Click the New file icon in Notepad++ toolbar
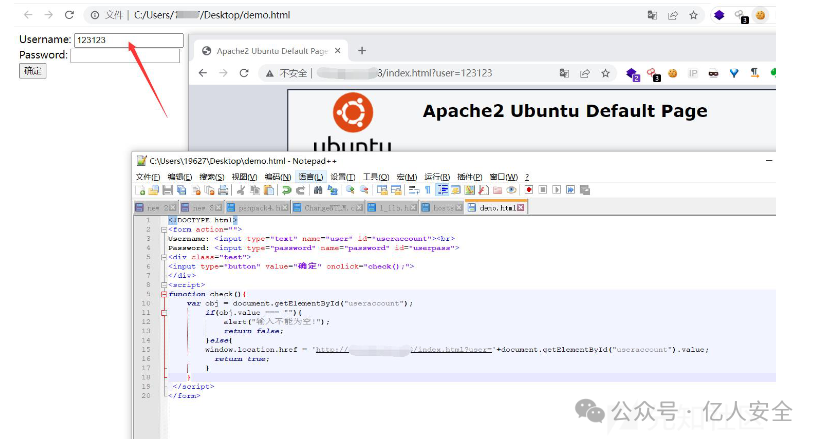The width and height of the screenshot is (819, 444). (x=139, y=190)
